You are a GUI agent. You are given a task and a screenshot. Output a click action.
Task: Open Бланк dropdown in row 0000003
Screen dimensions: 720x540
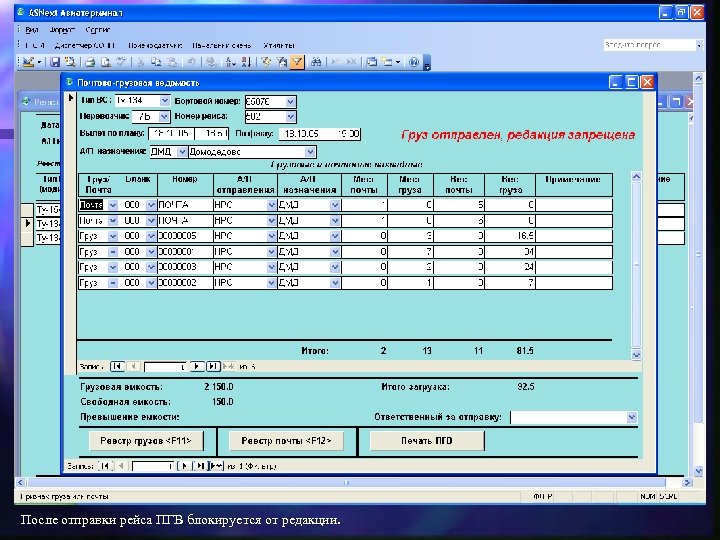151,267
